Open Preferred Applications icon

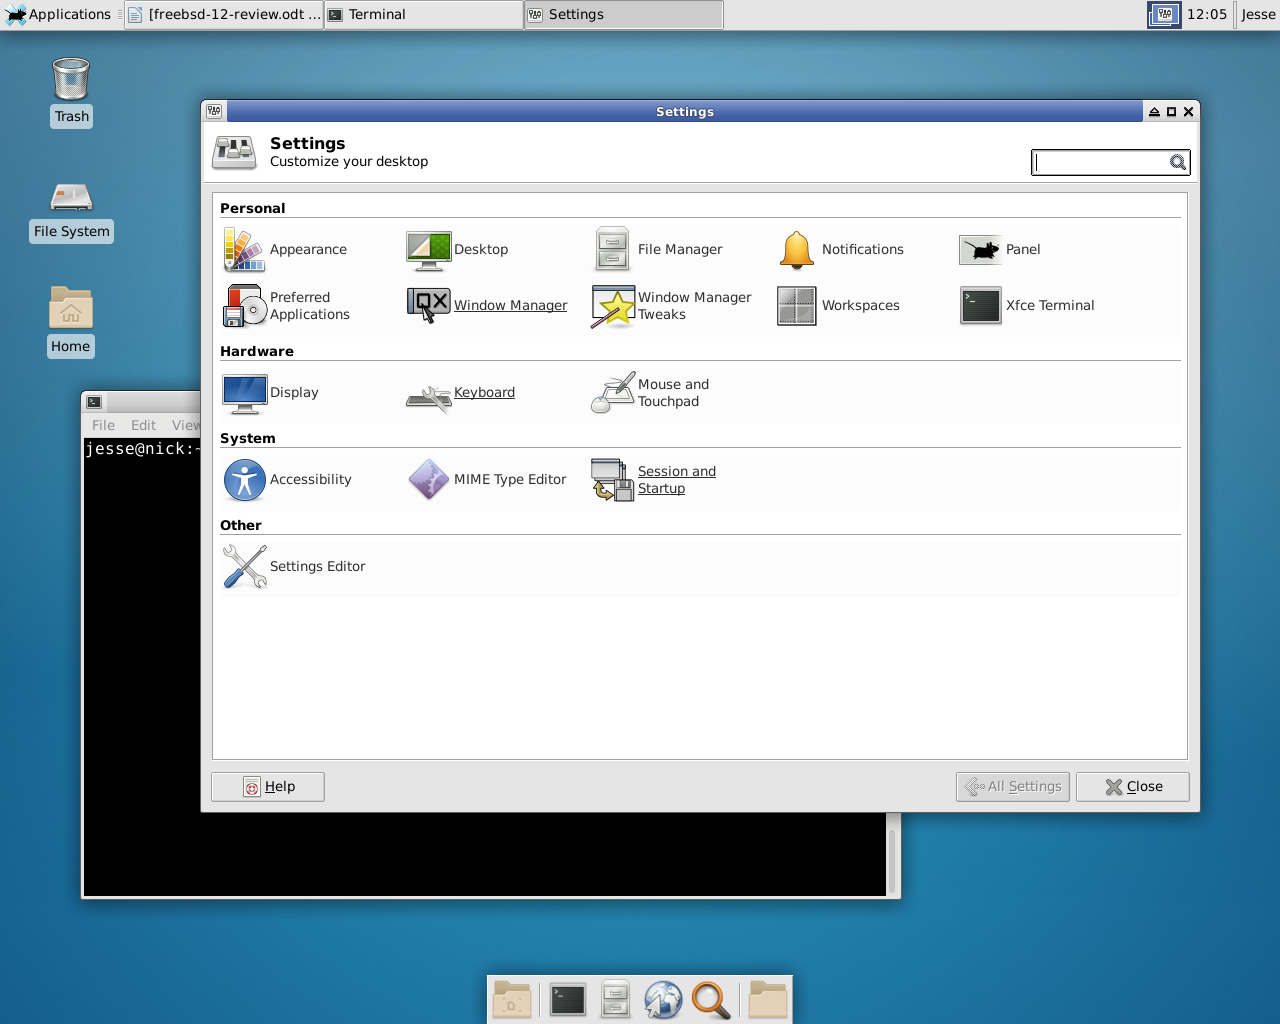tap(244, 306)
